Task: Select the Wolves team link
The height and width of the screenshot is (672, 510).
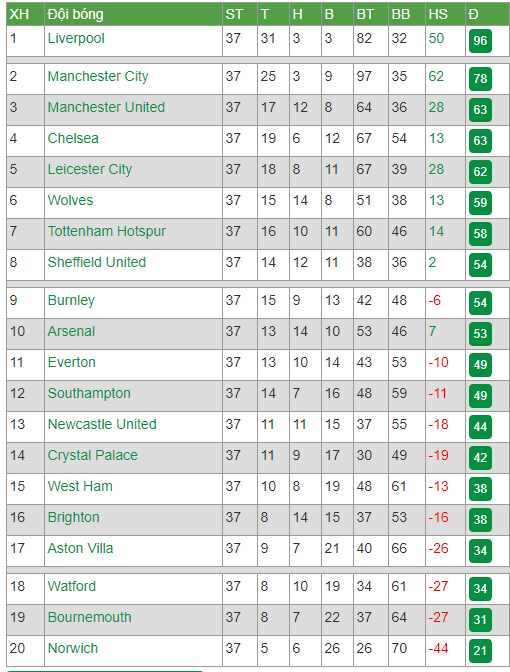Action: 70,200
